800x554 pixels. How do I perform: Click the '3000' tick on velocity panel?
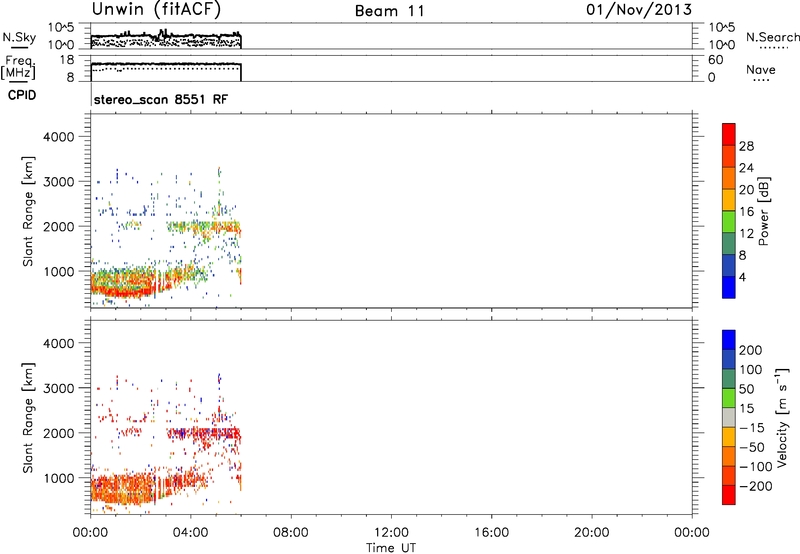(59, 388)
